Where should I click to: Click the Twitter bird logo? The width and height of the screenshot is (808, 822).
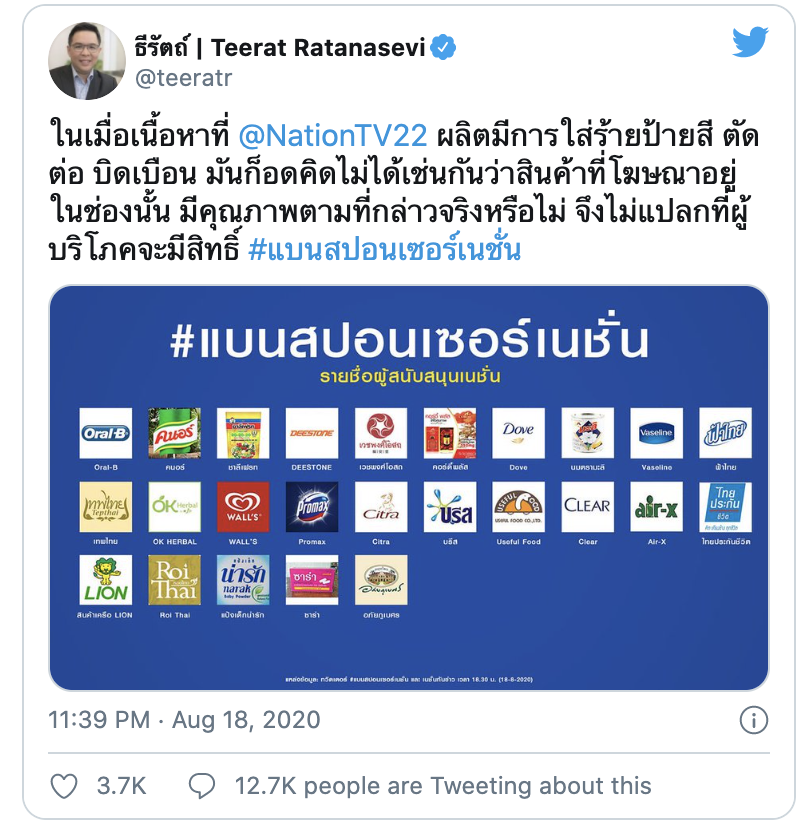click(x=750, y=41)
